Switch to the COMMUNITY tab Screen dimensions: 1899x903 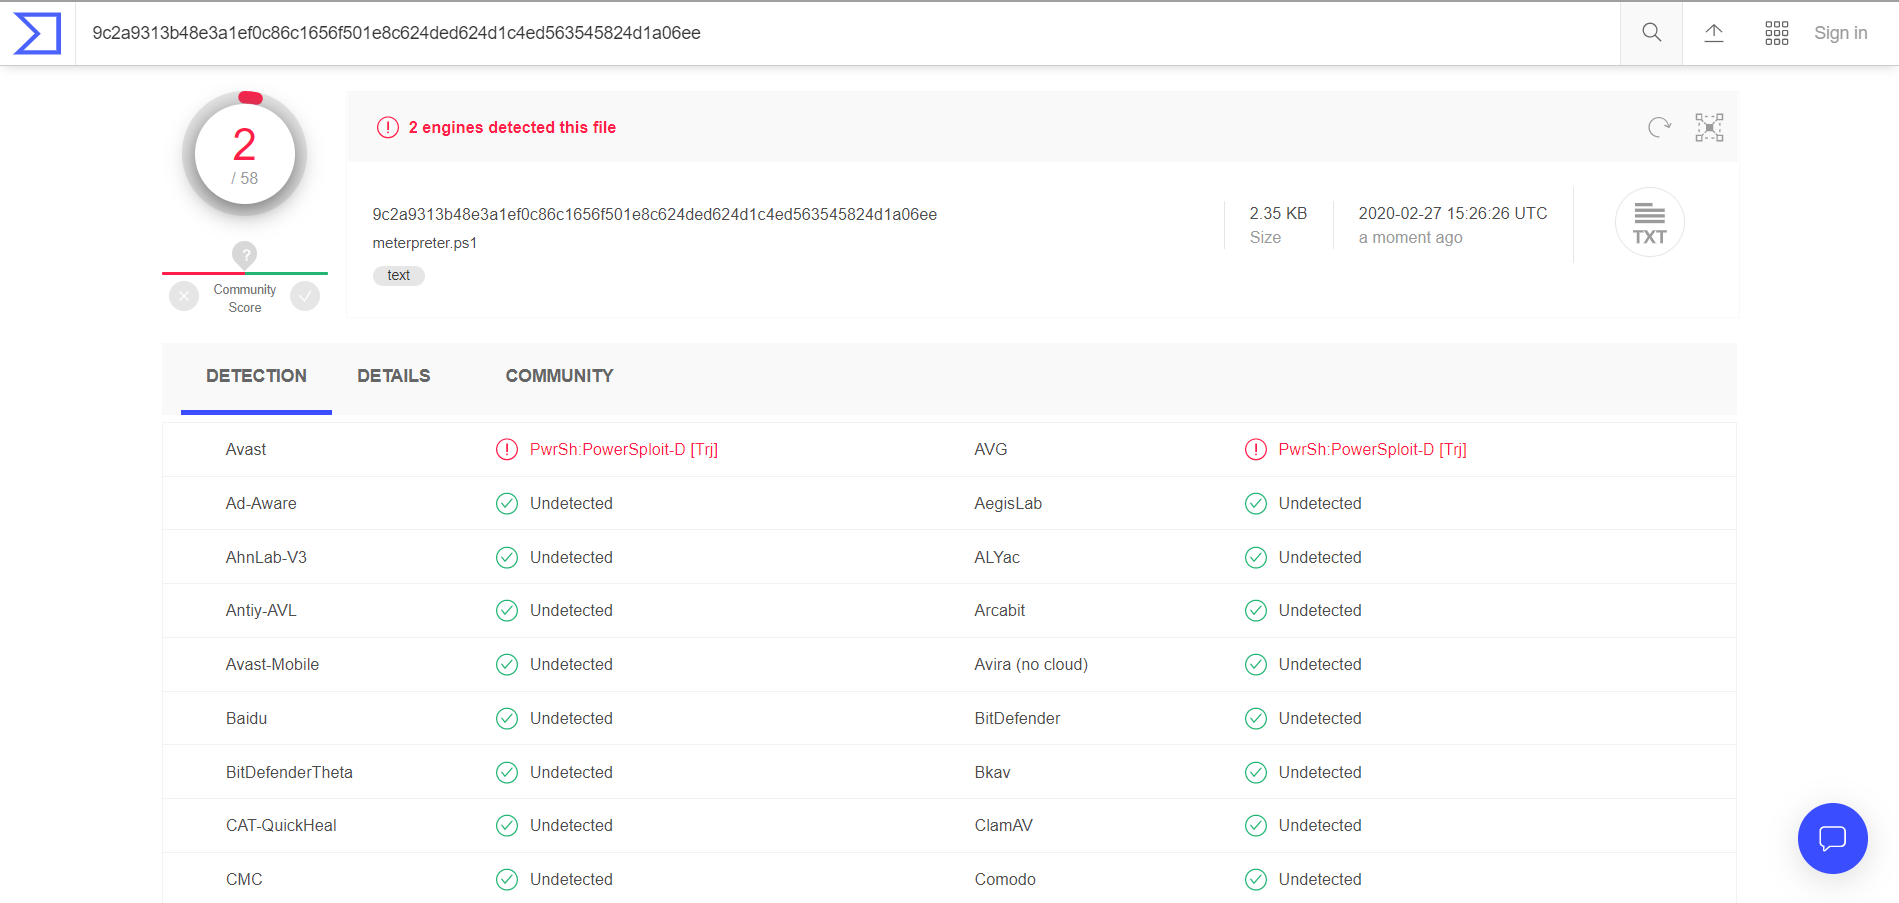click(559, 376)
